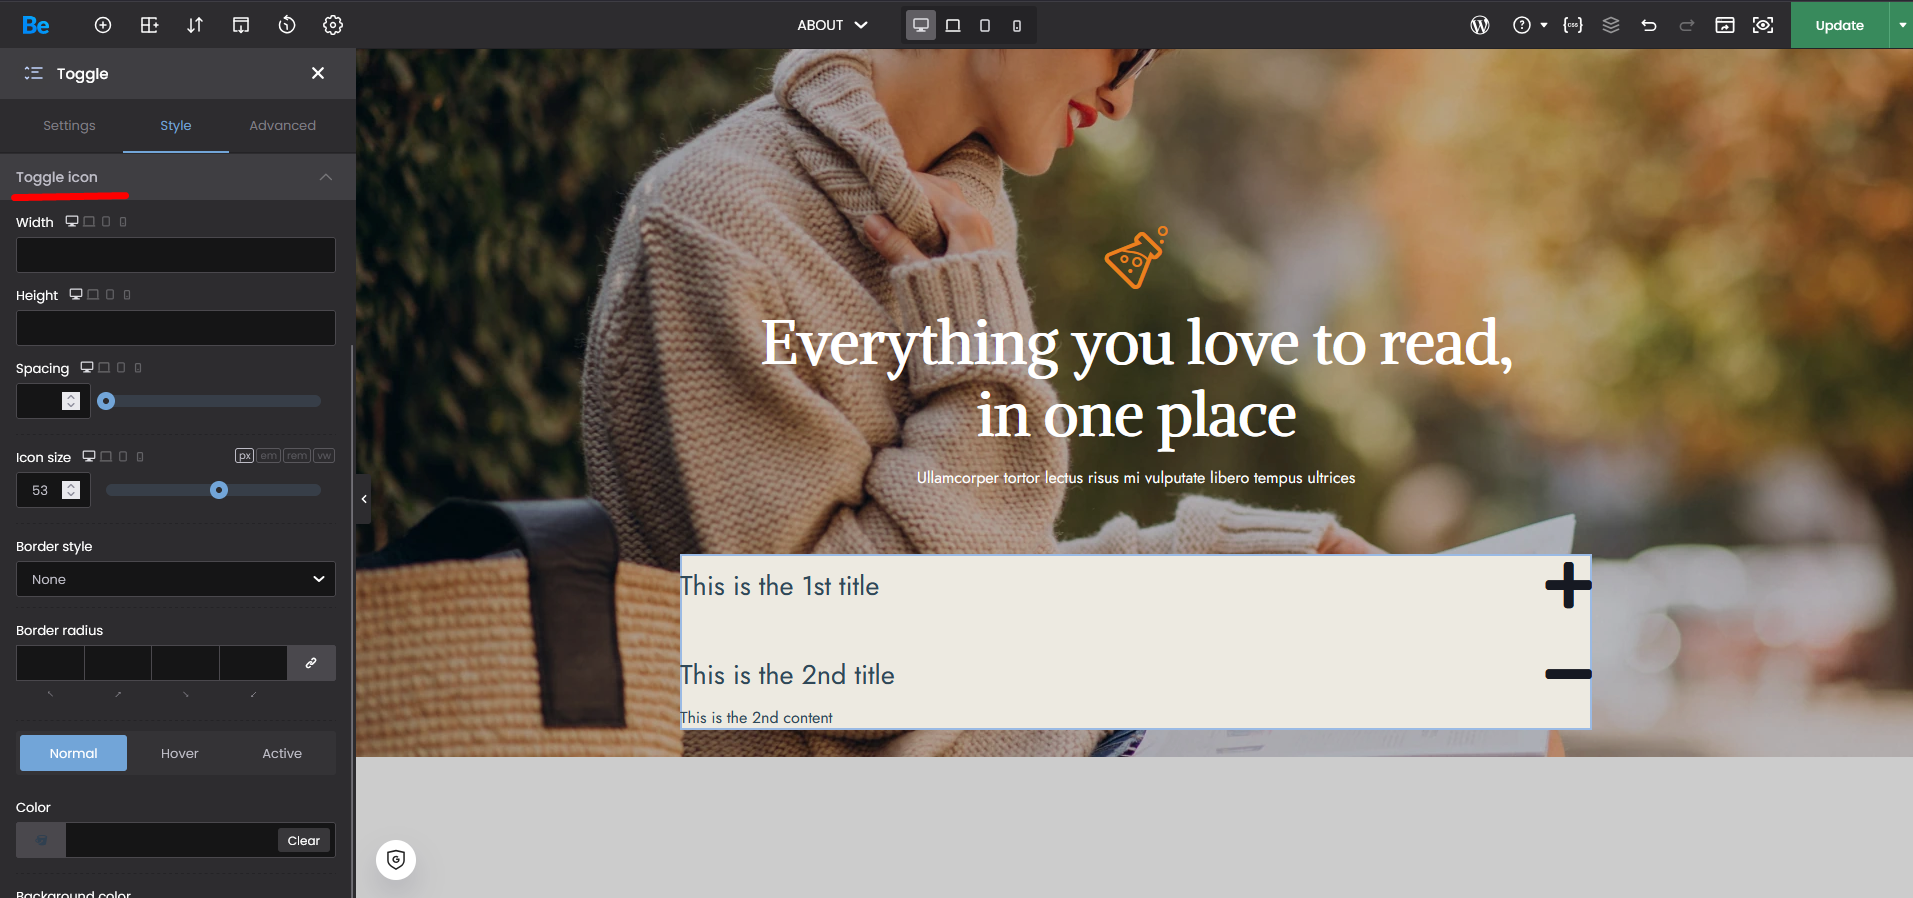Click the Update button
This screenshot has width=1913, height=898.
[x=1838, y=25]
